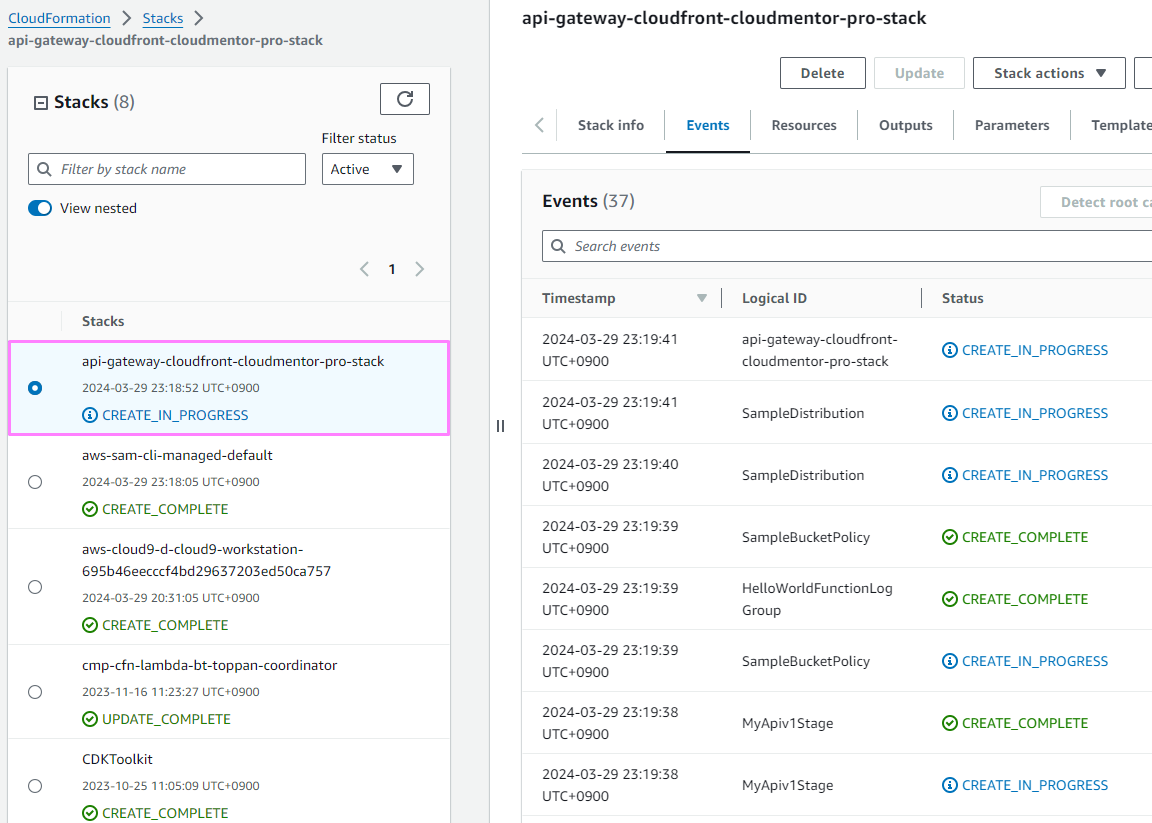Screen dimensions: 1152x823
Task: Select the CDKToolkit stack radio button
Action: click(x=35, y=786)
